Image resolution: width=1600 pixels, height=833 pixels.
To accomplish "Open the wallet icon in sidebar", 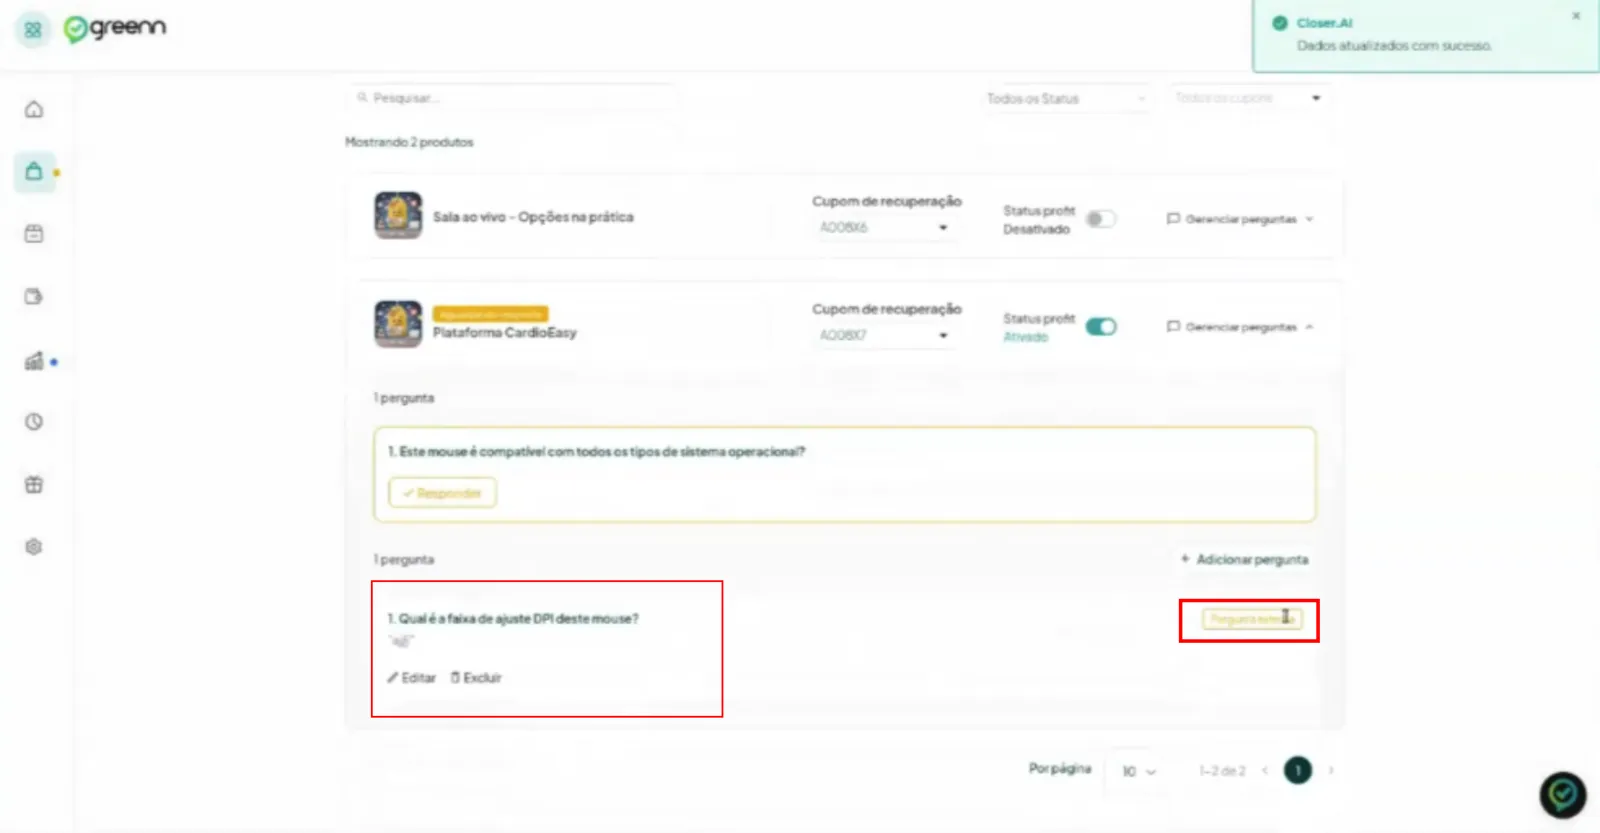I will [x=34, y=297].
